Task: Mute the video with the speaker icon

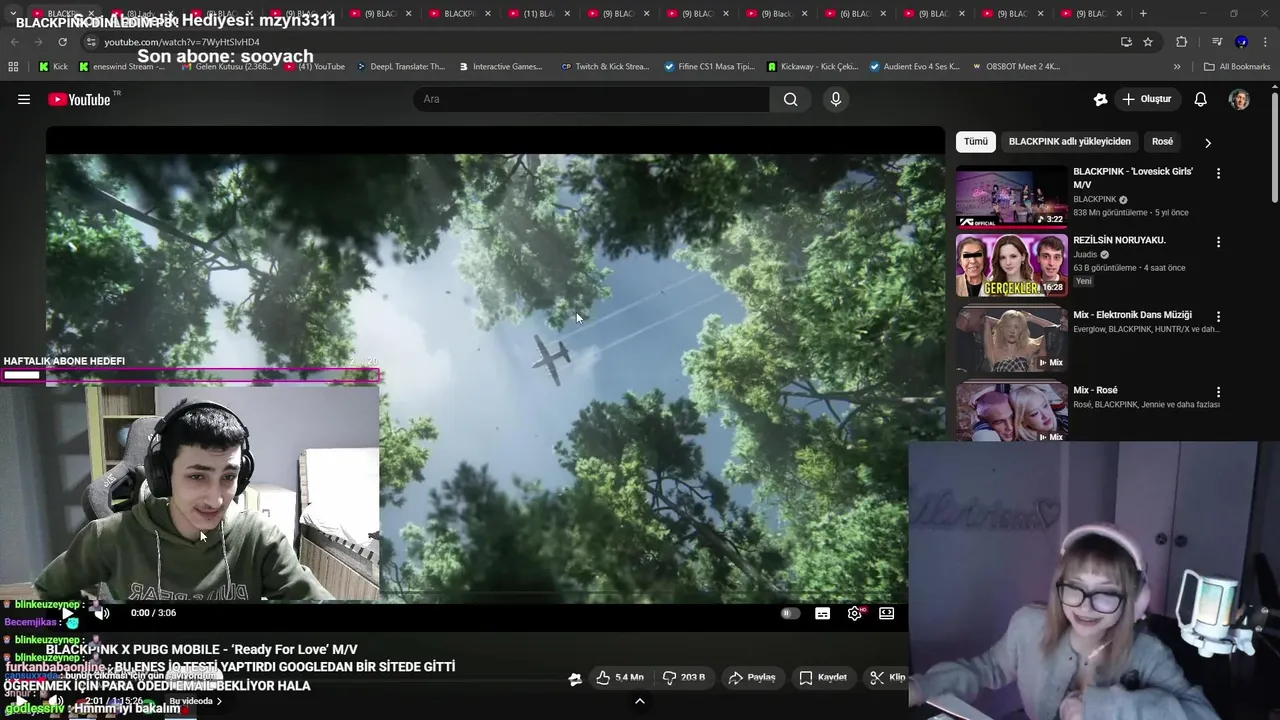Action: pos(102,613)
